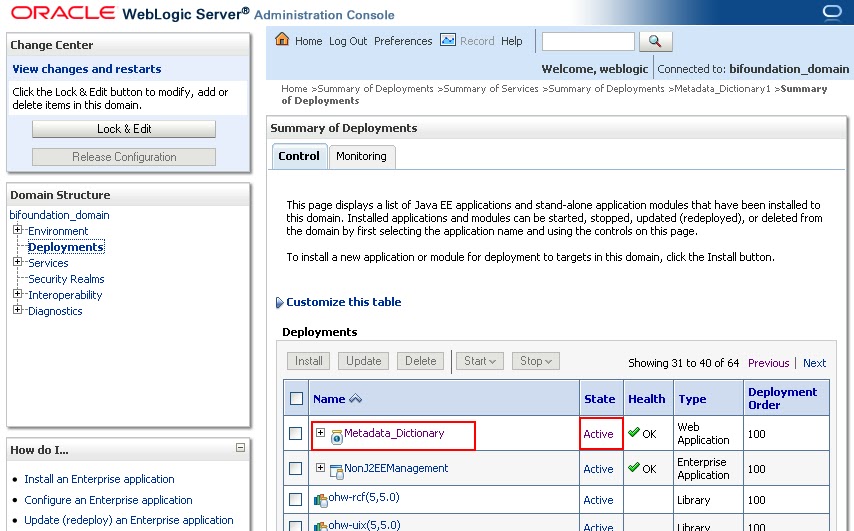Click the NonJ2EEManagement application icon
Image resolution: width=854 pixels, height=531 pixels.
tap(337, 472)
